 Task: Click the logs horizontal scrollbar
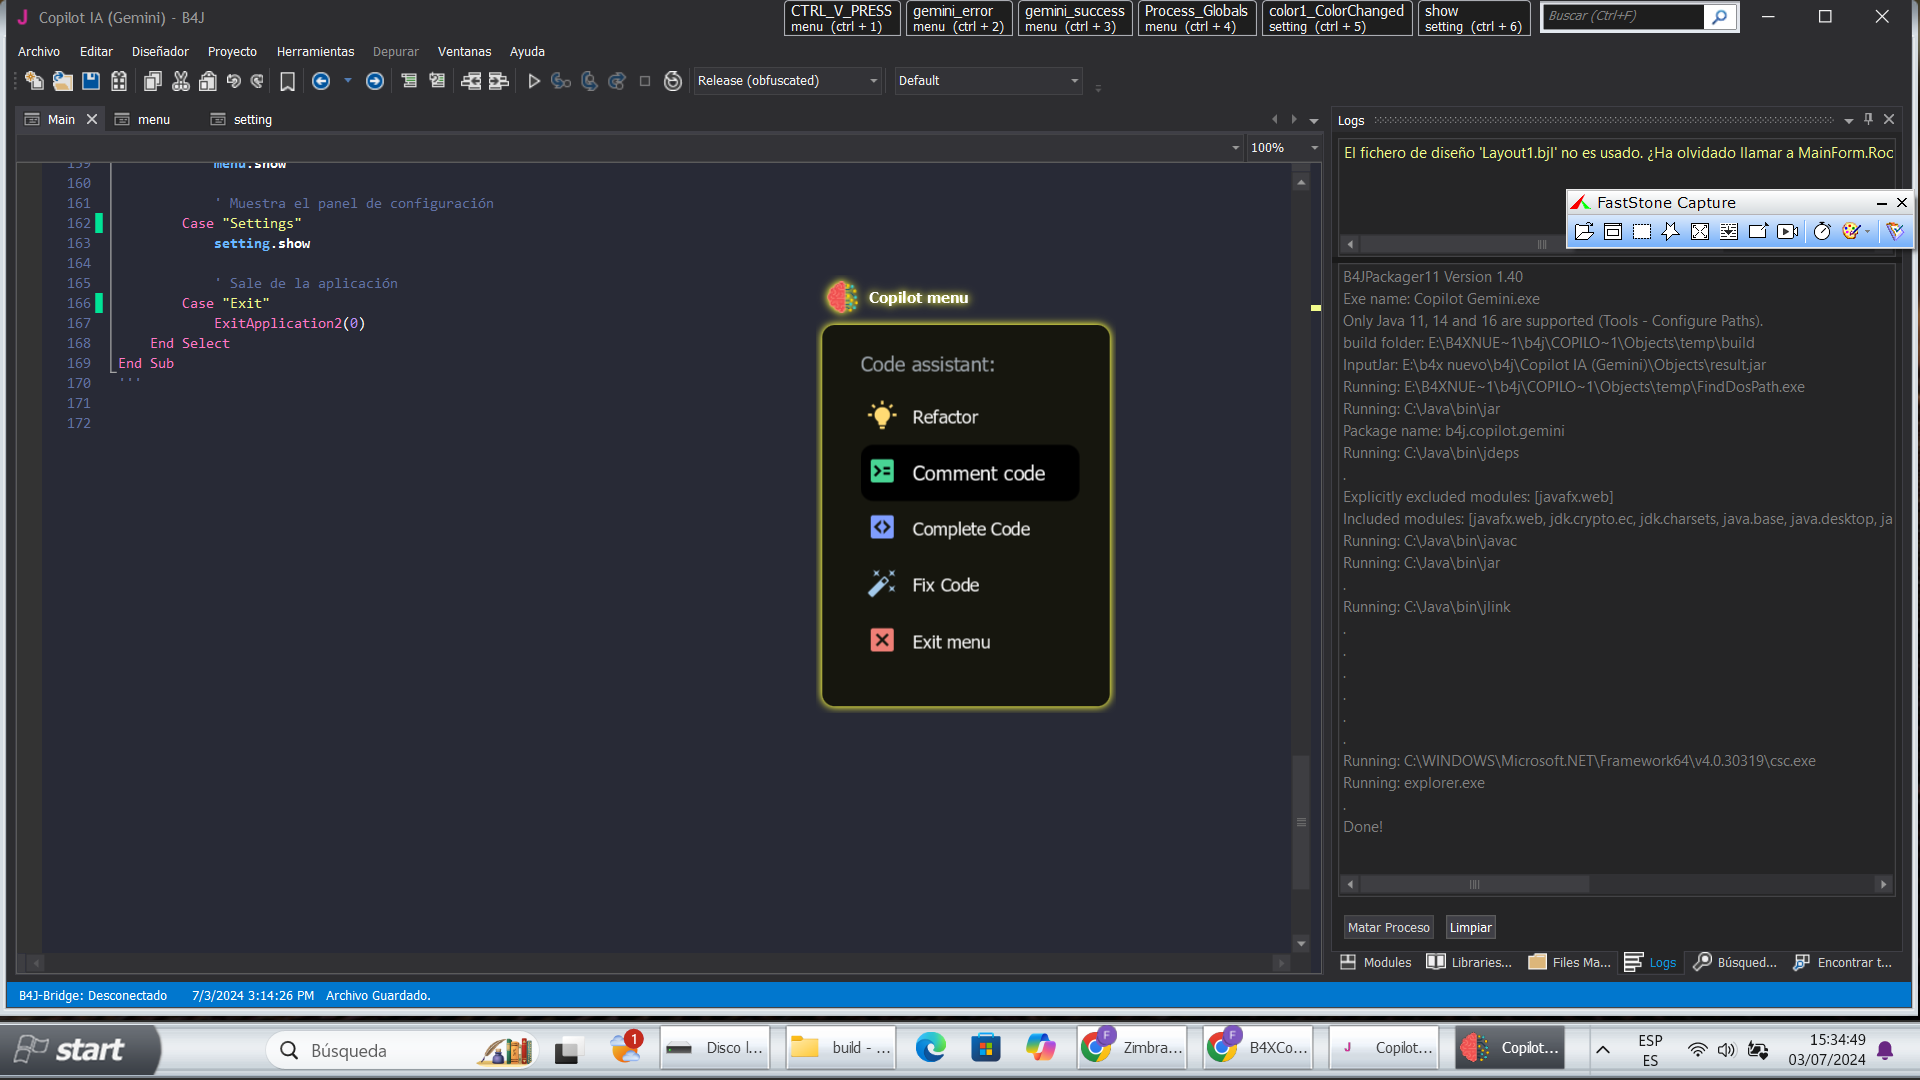[x=1475, y=884]
